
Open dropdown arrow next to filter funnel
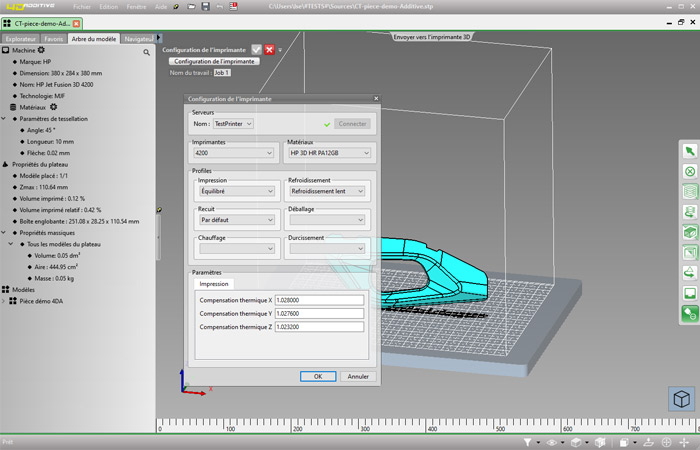tap(538, 442)
